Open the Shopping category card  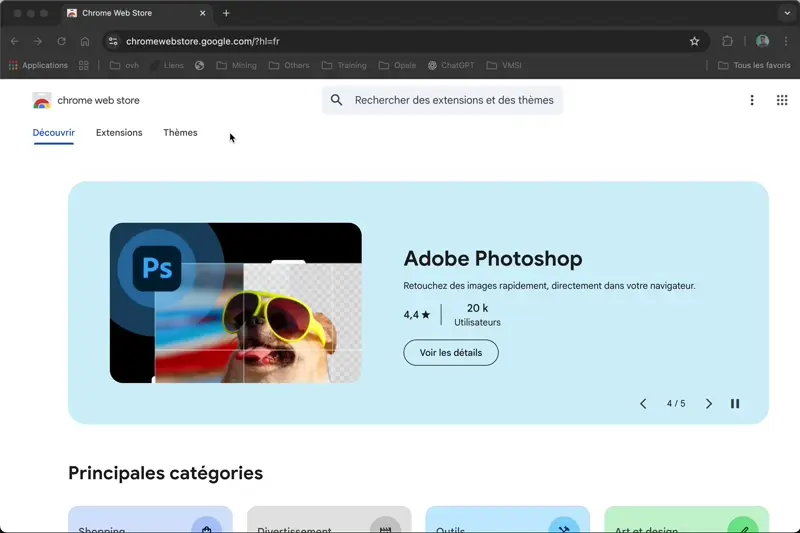coord(151,519)
